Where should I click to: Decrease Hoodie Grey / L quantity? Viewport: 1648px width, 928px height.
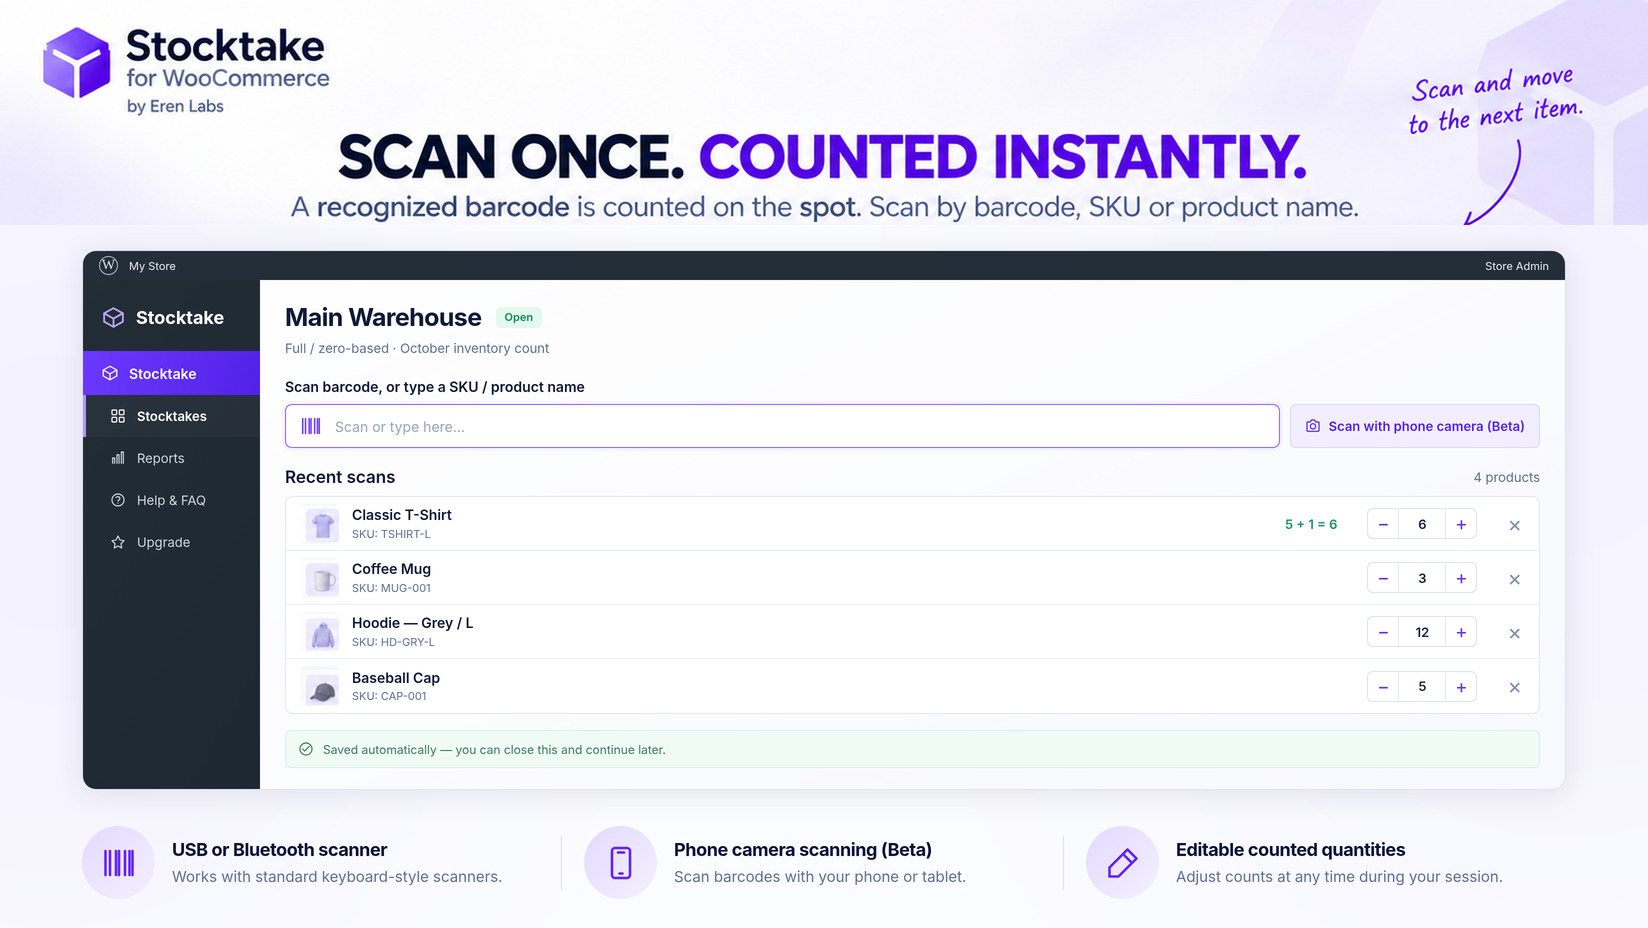1383,632
